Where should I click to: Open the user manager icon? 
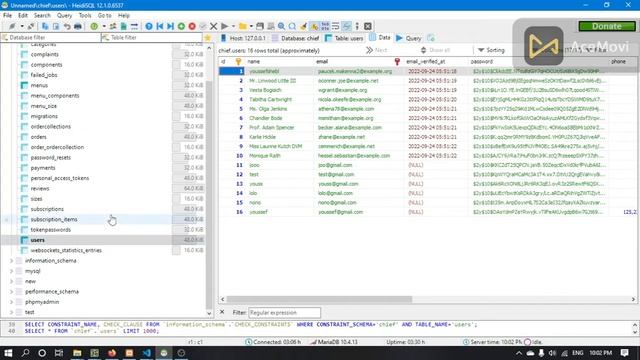113,26
